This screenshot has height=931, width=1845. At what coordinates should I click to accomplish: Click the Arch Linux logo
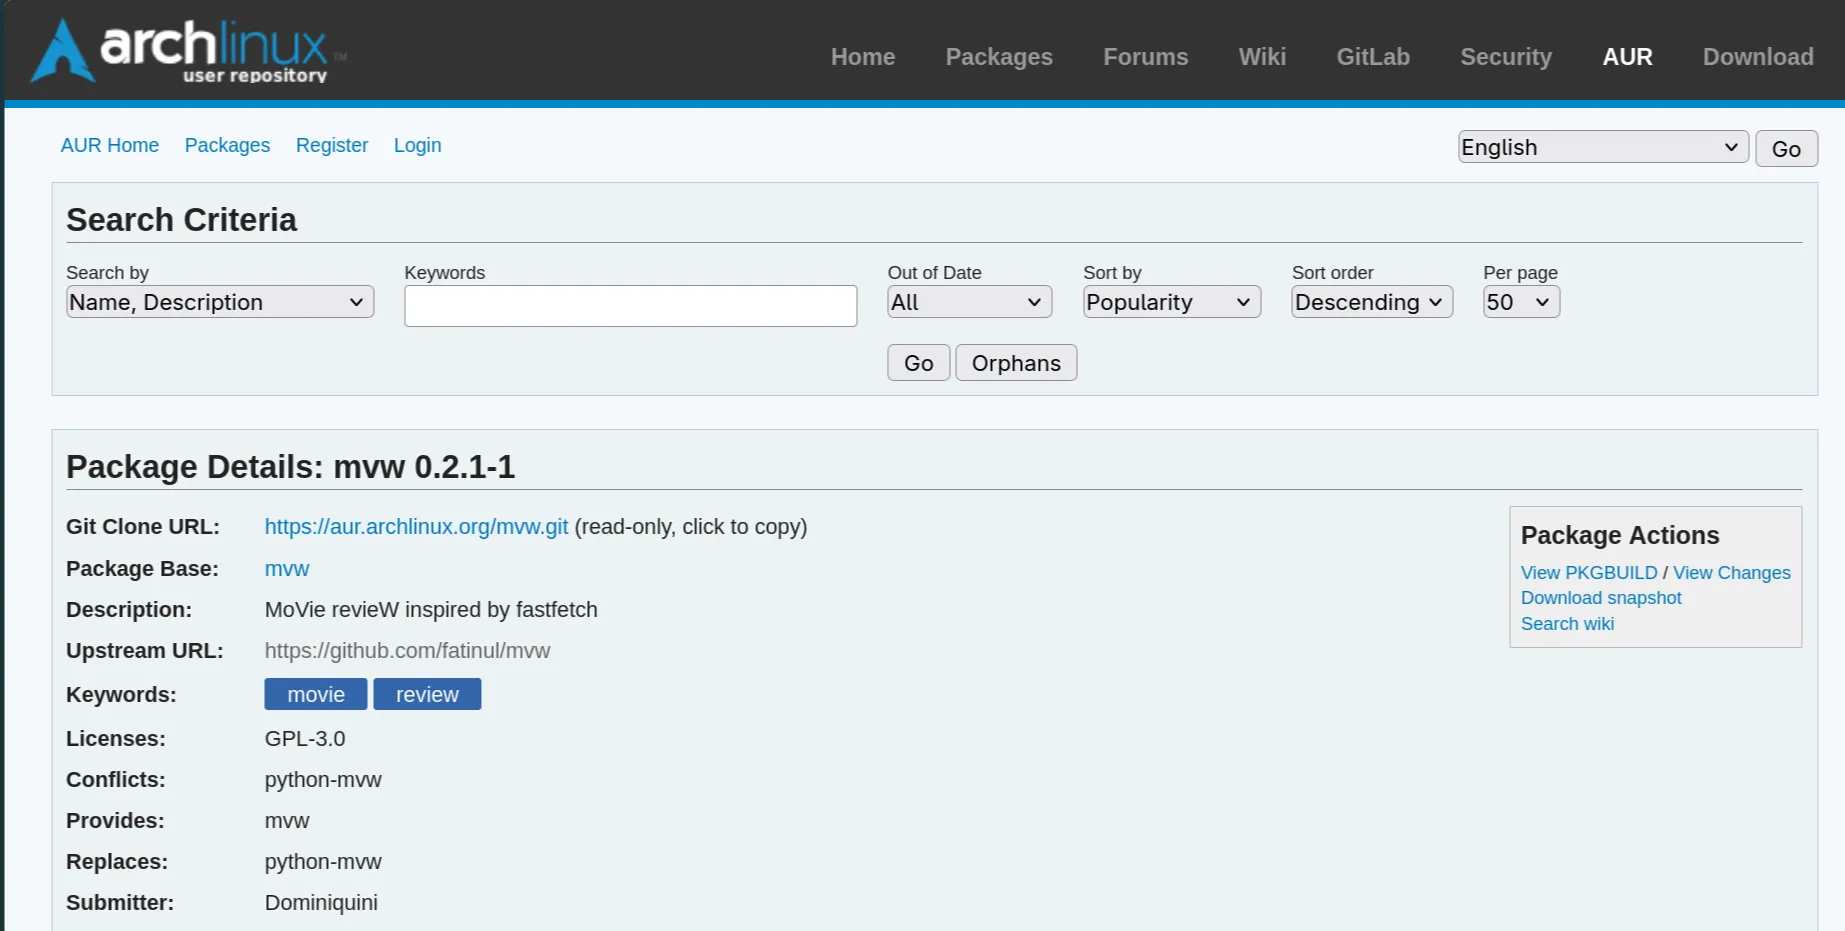pos(188,51)
